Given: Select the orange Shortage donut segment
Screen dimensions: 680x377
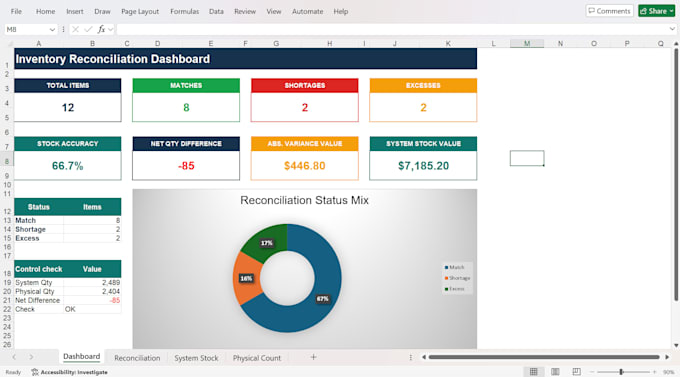Looking at the screenshot, I should coord(247,278).
